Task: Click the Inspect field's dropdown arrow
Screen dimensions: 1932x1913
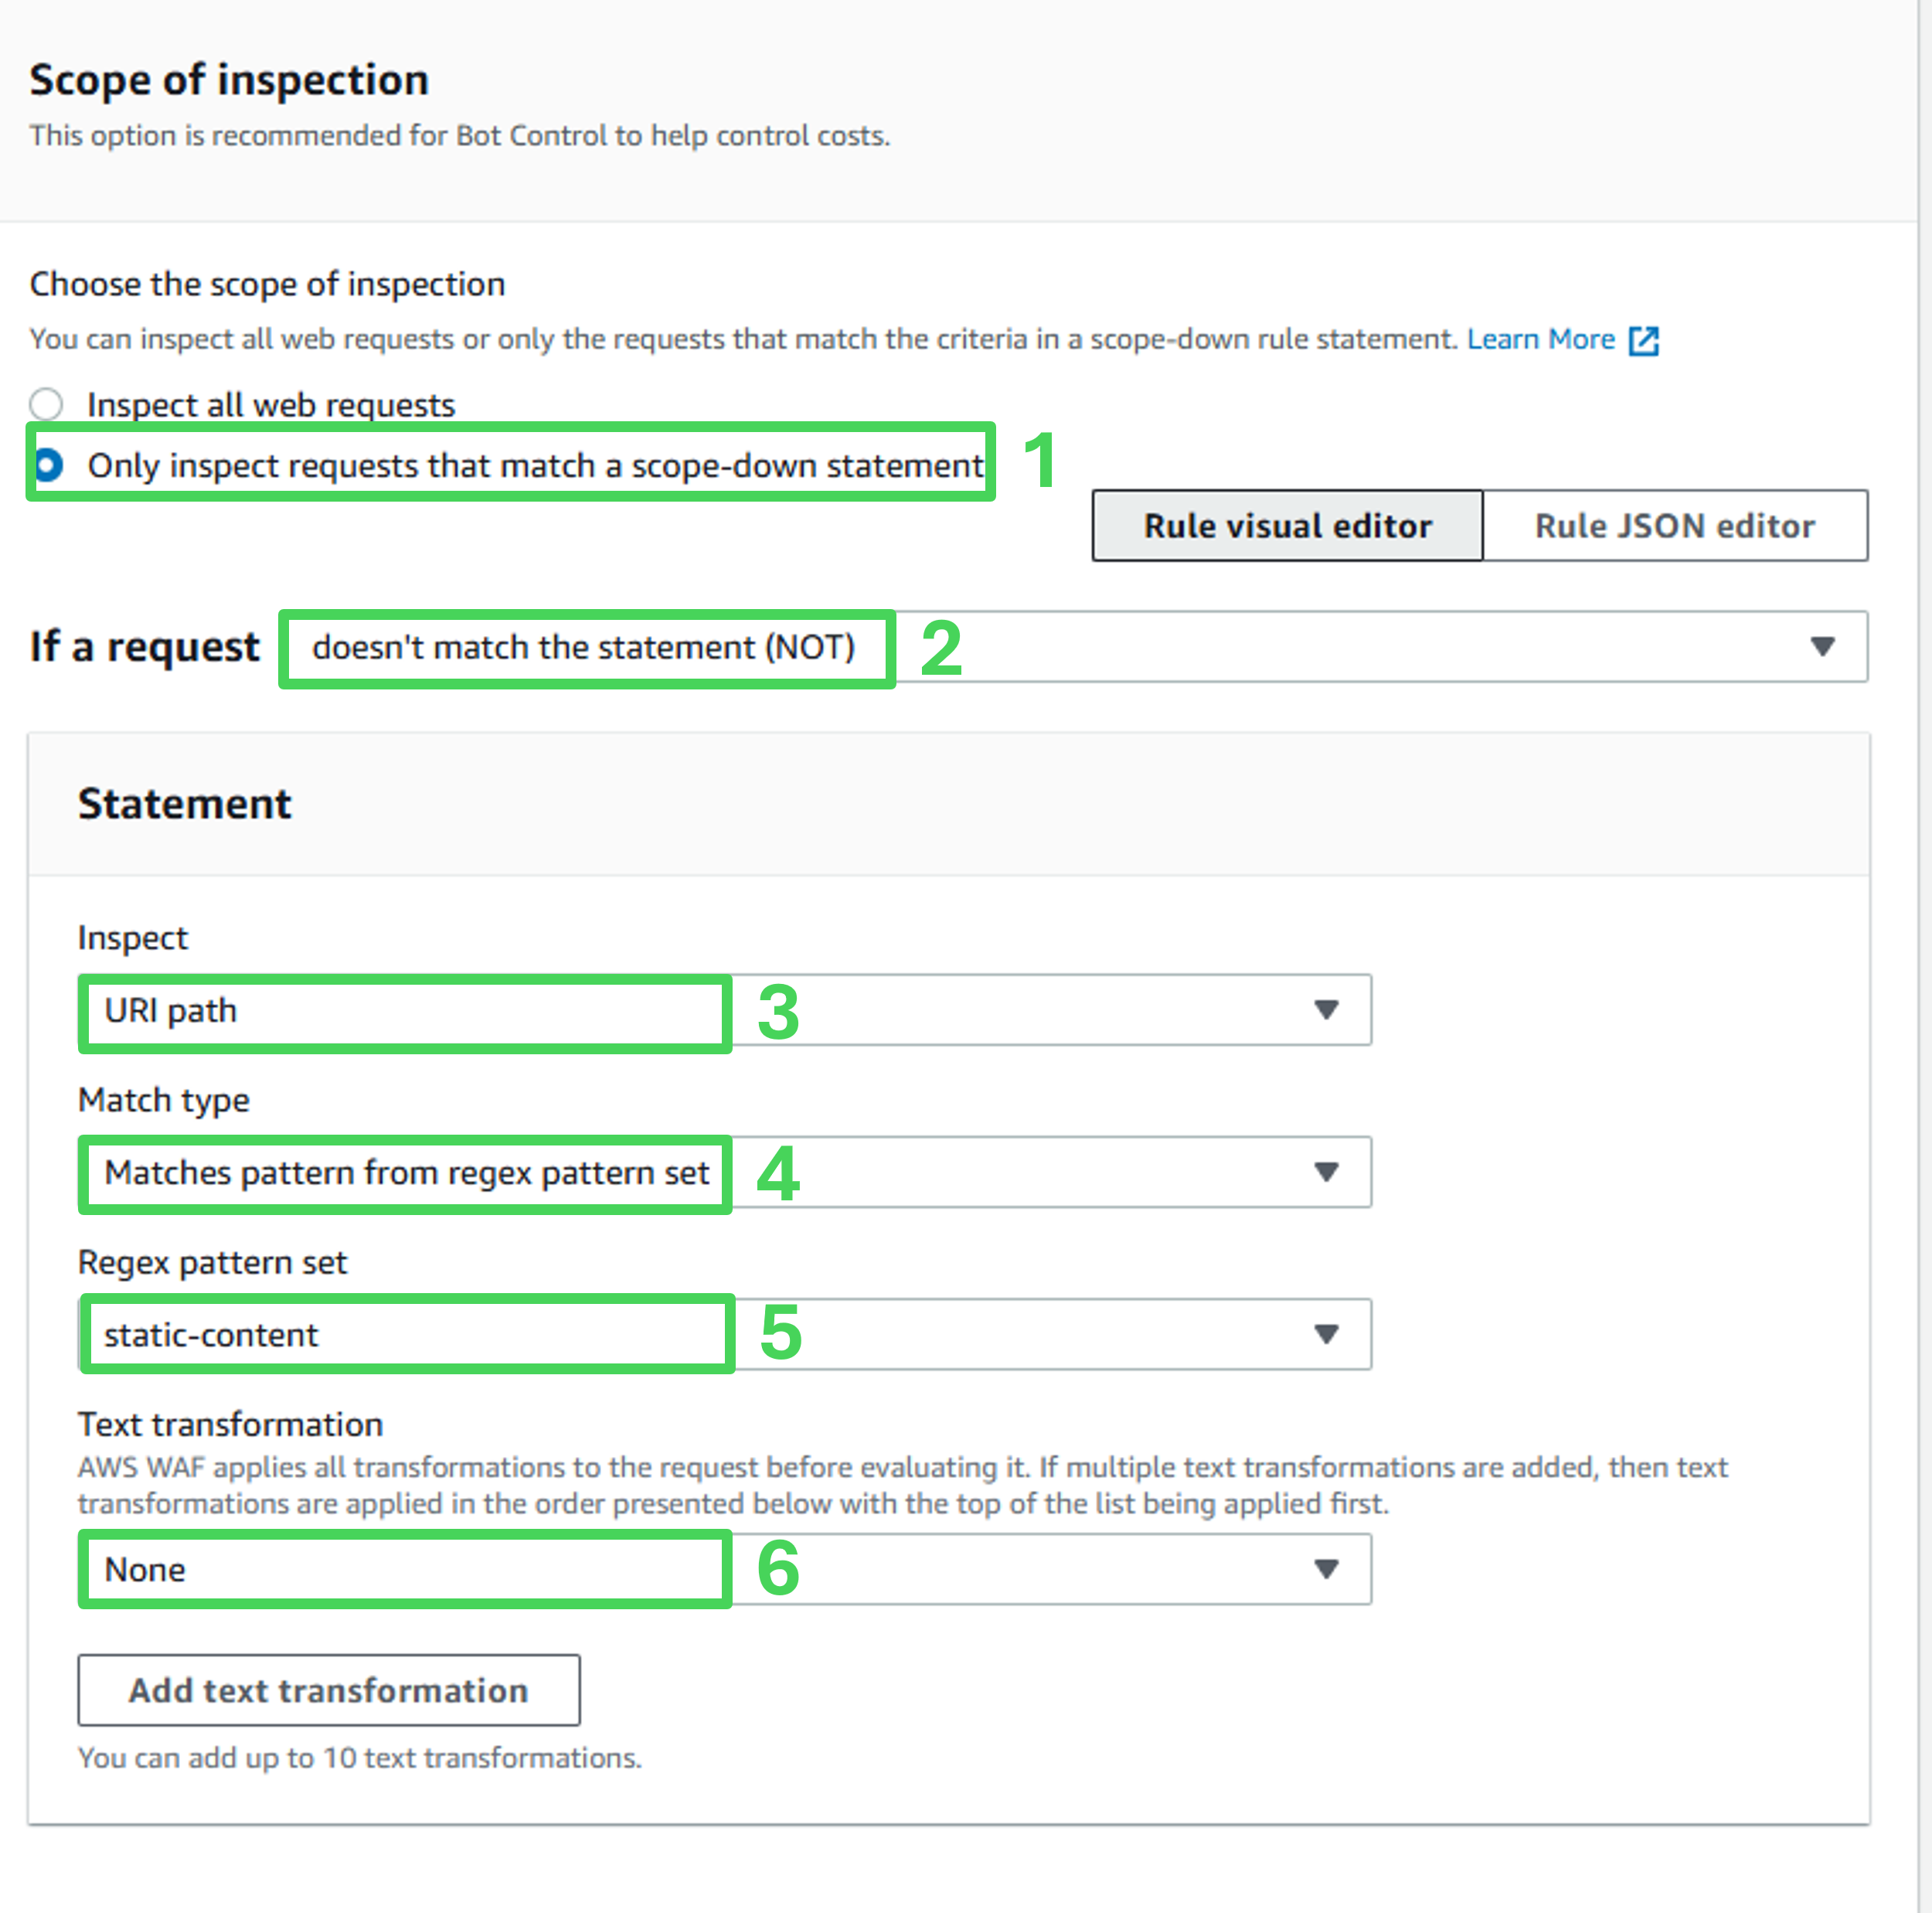Action: 1326,1010
